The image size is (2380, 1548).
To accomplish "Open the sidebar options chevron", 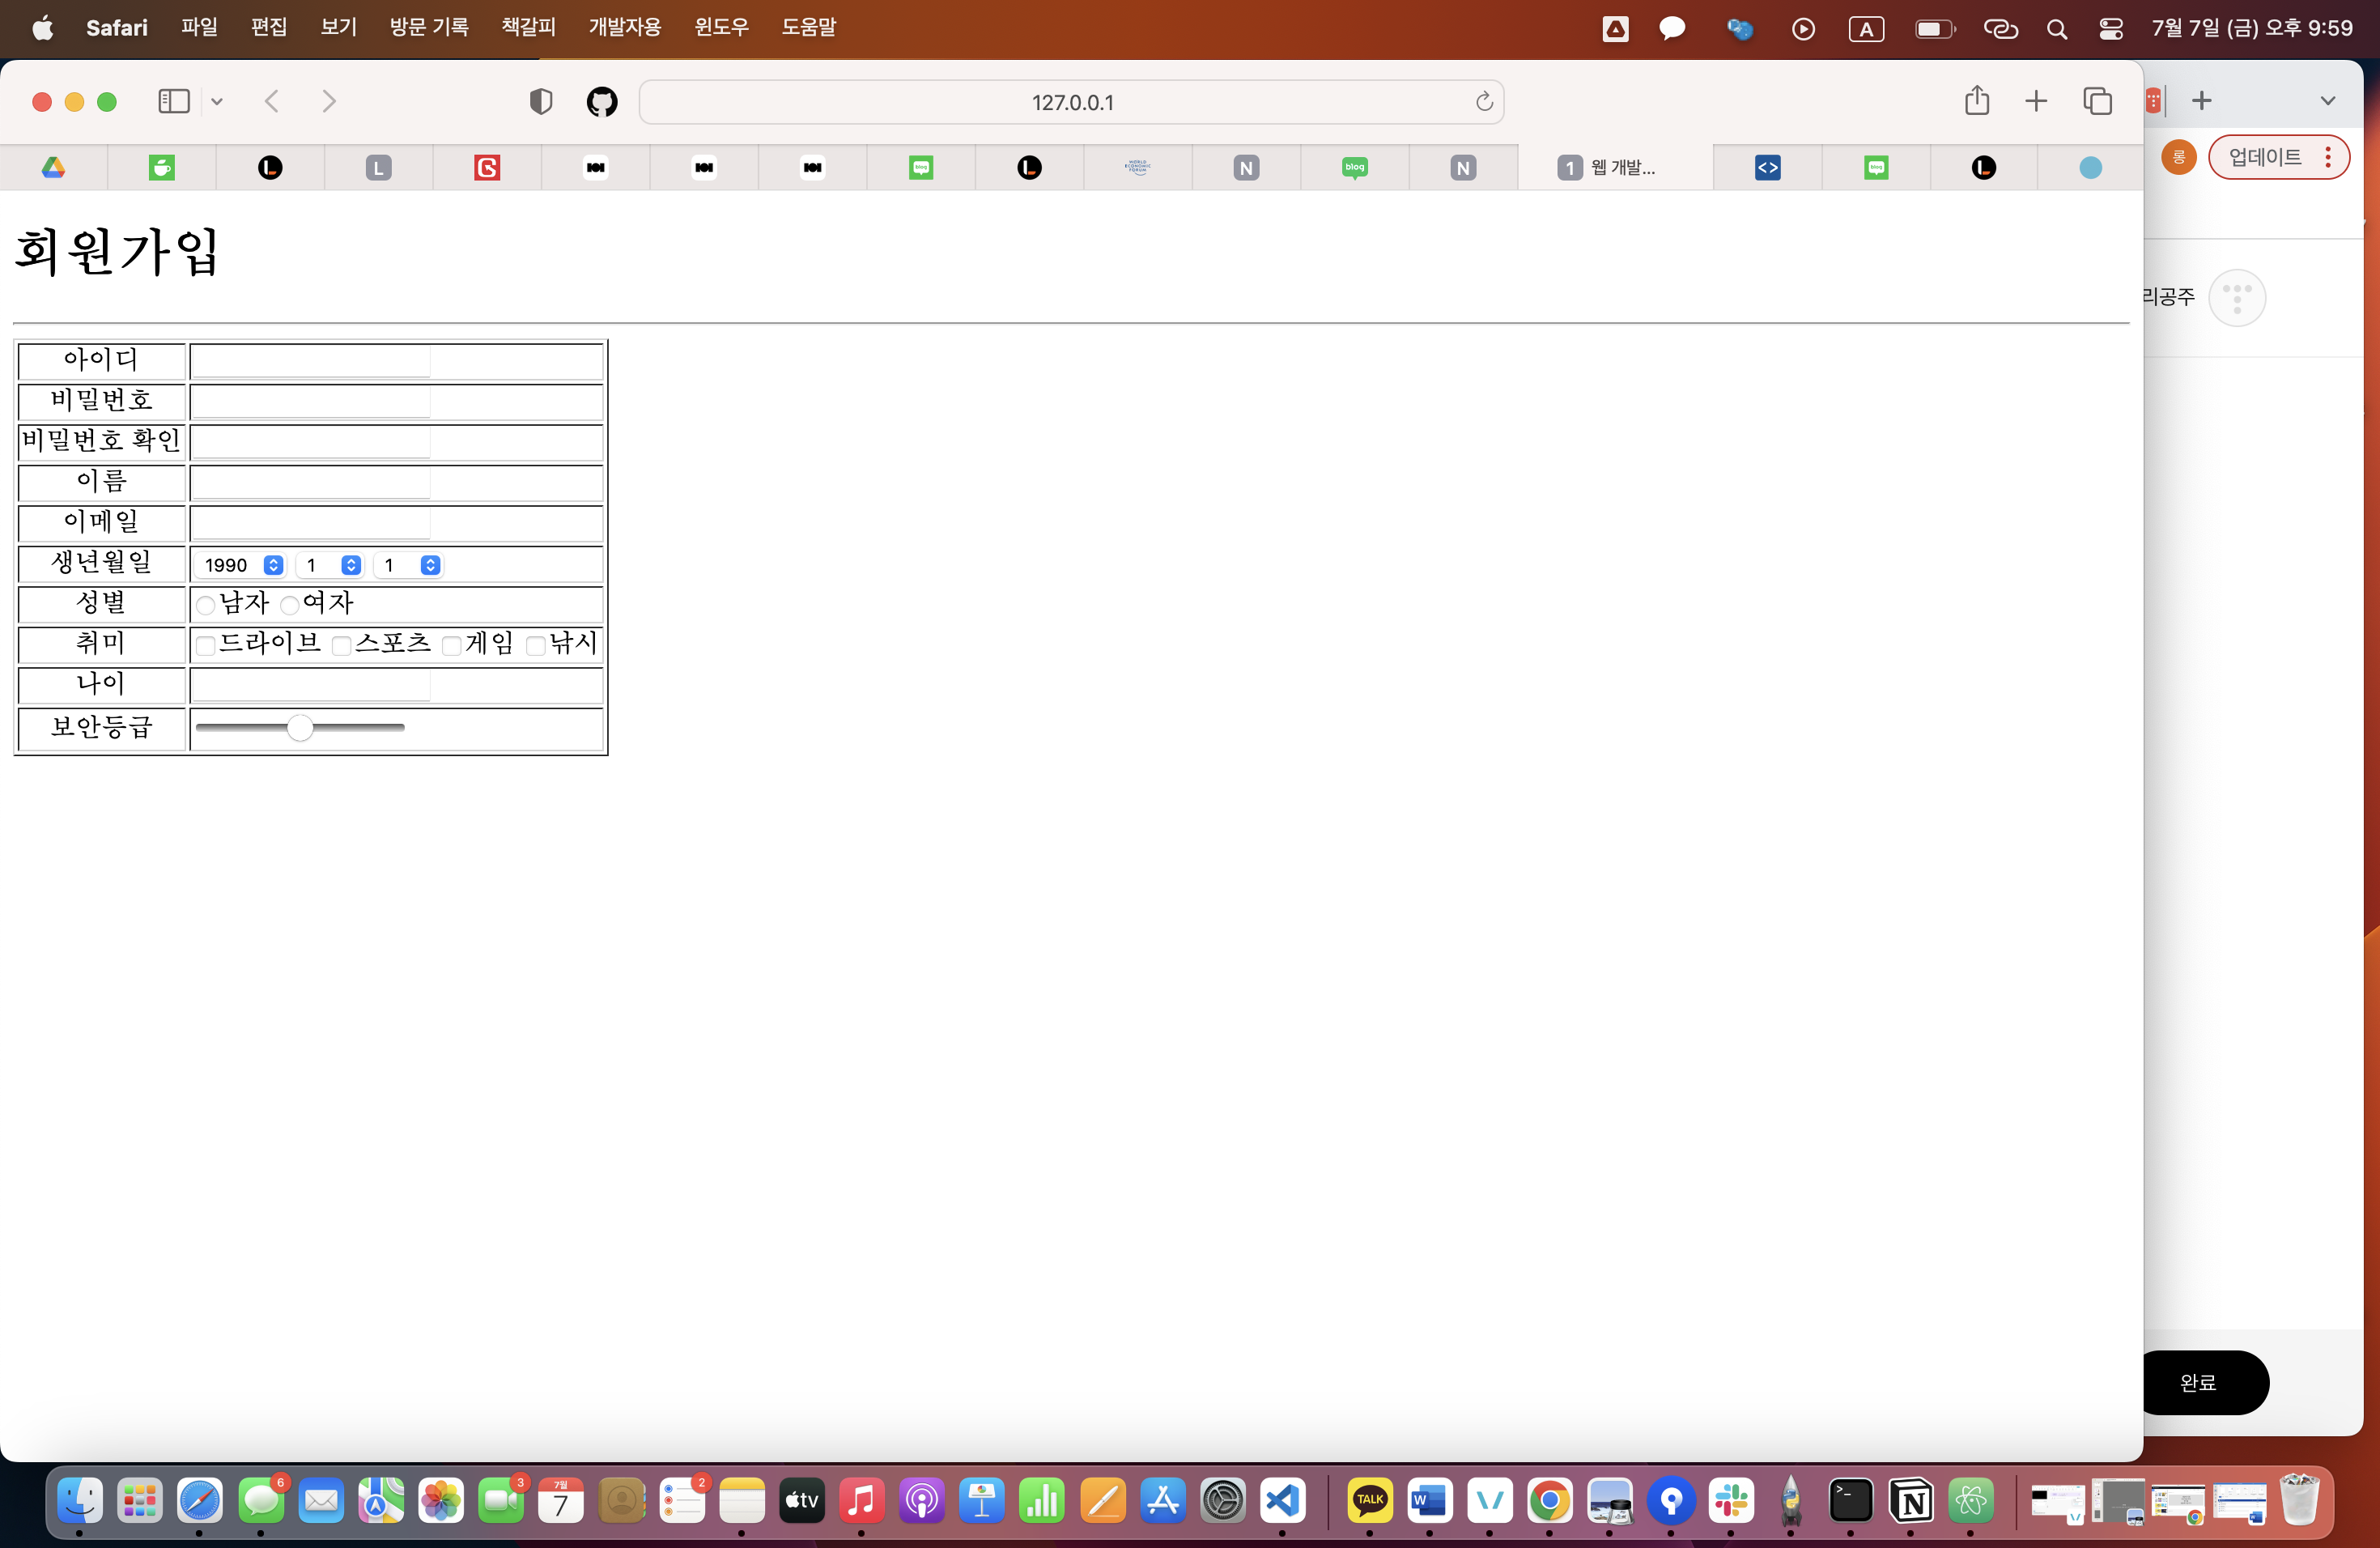I will click(x=217, y=101).
